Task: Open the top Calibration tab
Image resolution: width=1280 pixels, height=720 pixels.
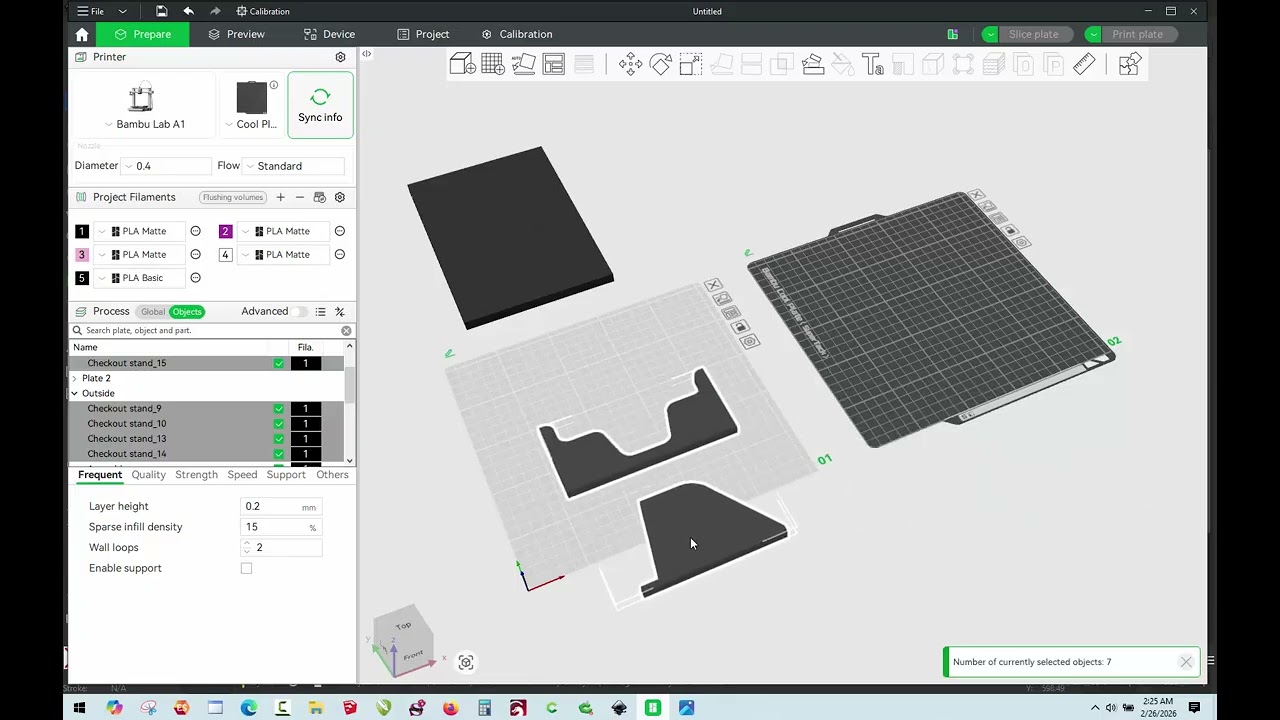Action: point(517,34)
